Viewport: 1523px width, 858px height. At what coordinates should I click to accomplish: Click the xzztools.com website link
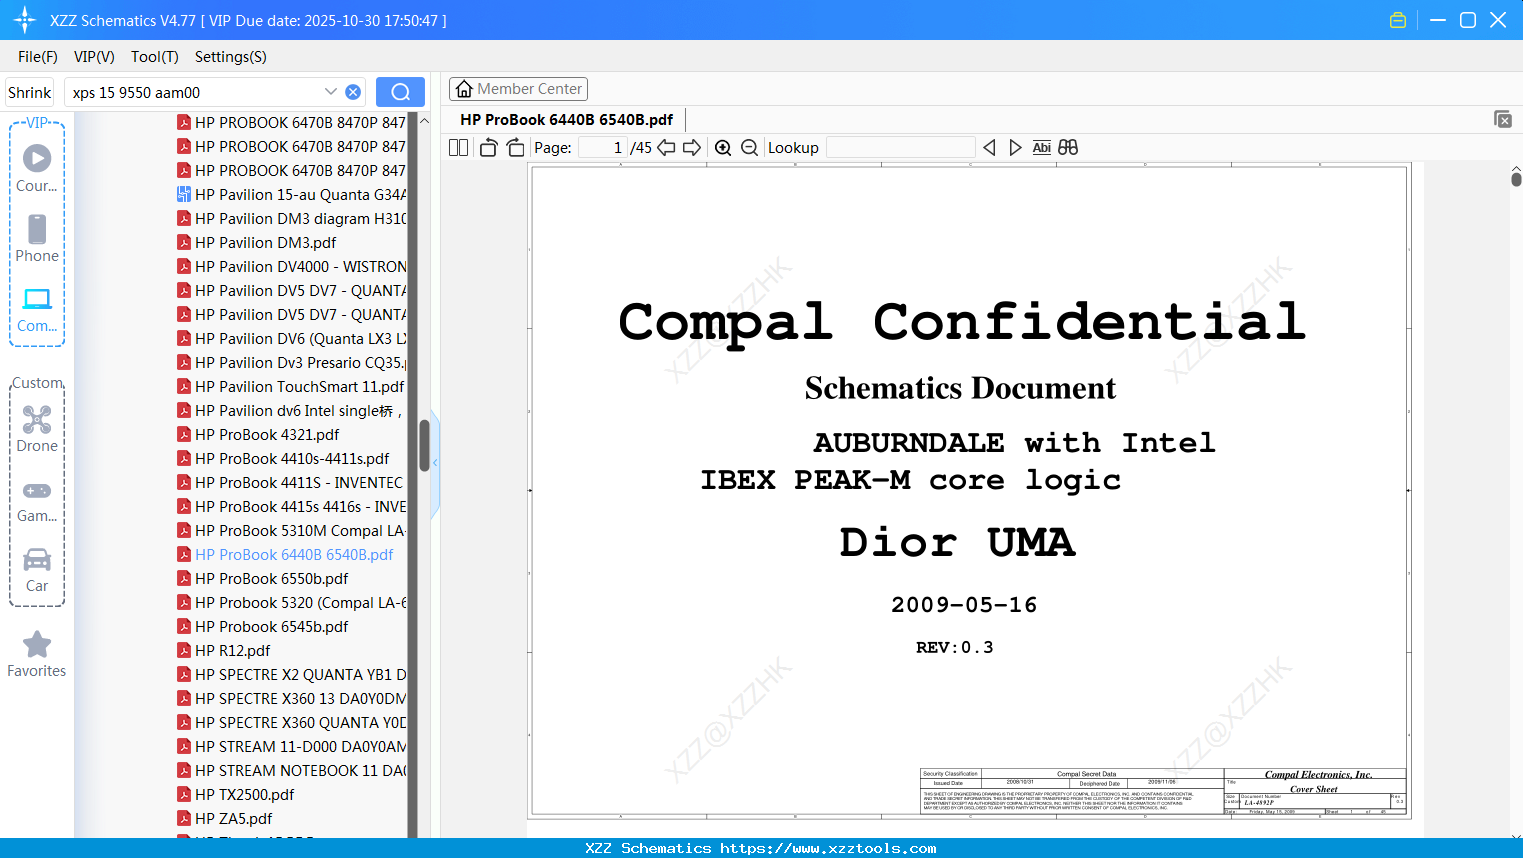point(828,848)
